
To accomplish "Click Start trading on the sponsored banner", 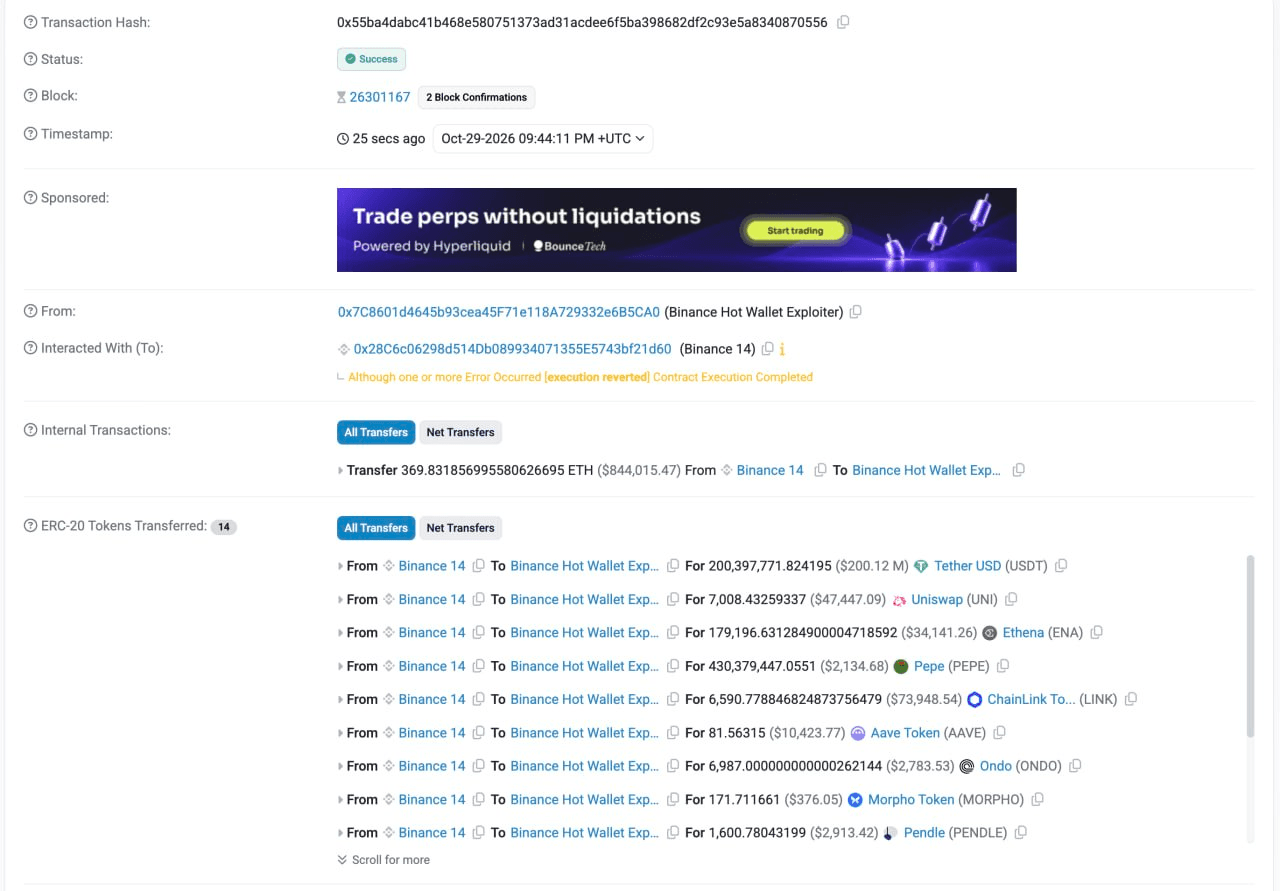I will coord(796,231).
